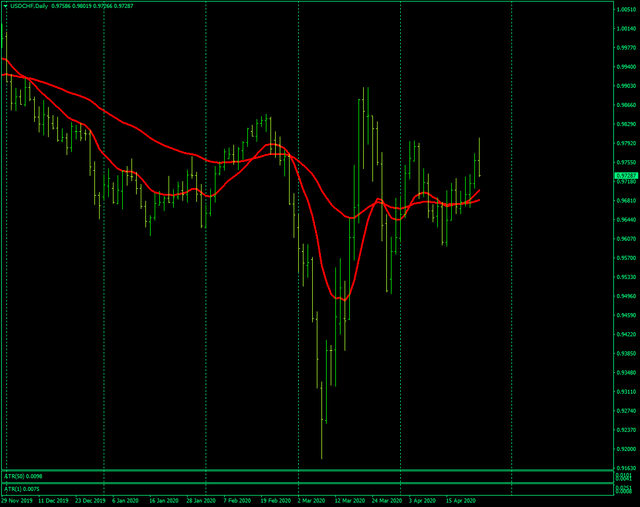Click the 6 Jan 2020 date label

(125, 500)
